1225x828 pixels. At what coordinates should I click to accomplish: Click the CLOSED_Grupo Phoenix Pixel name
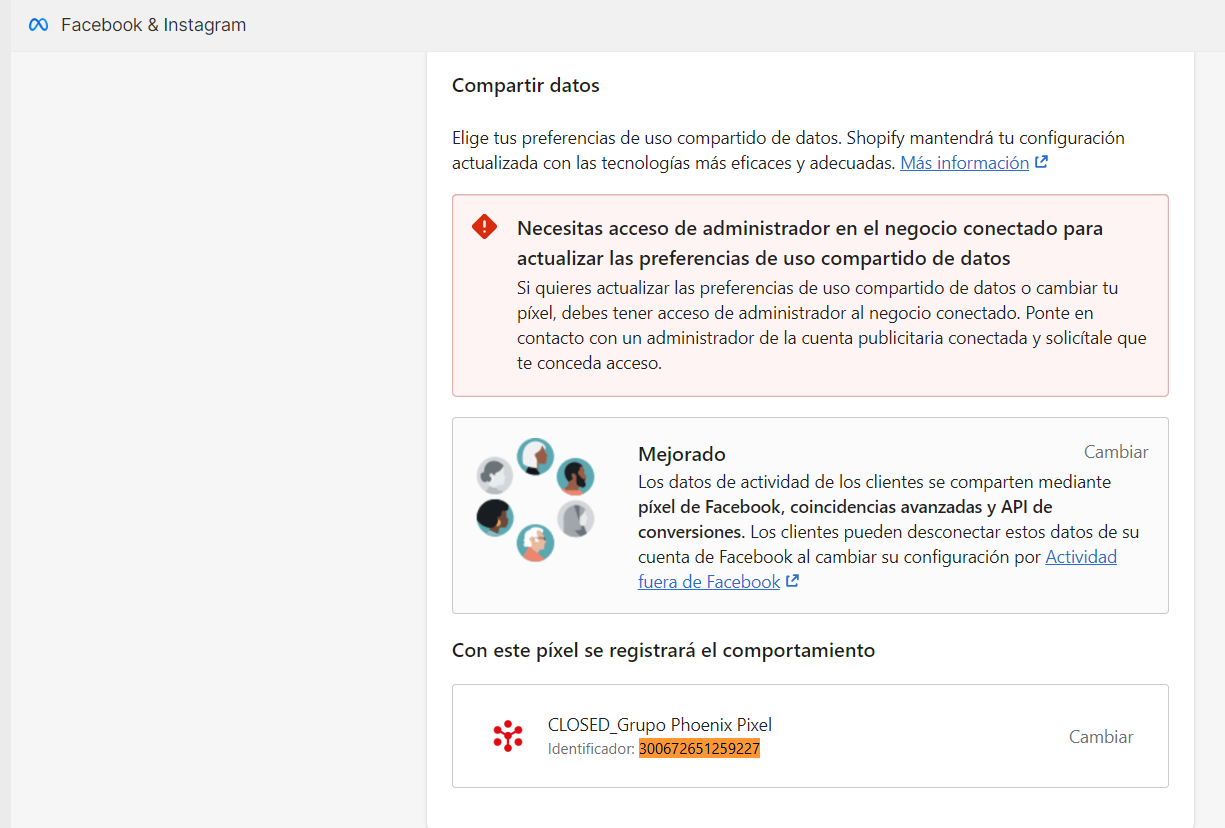[659, 725]
